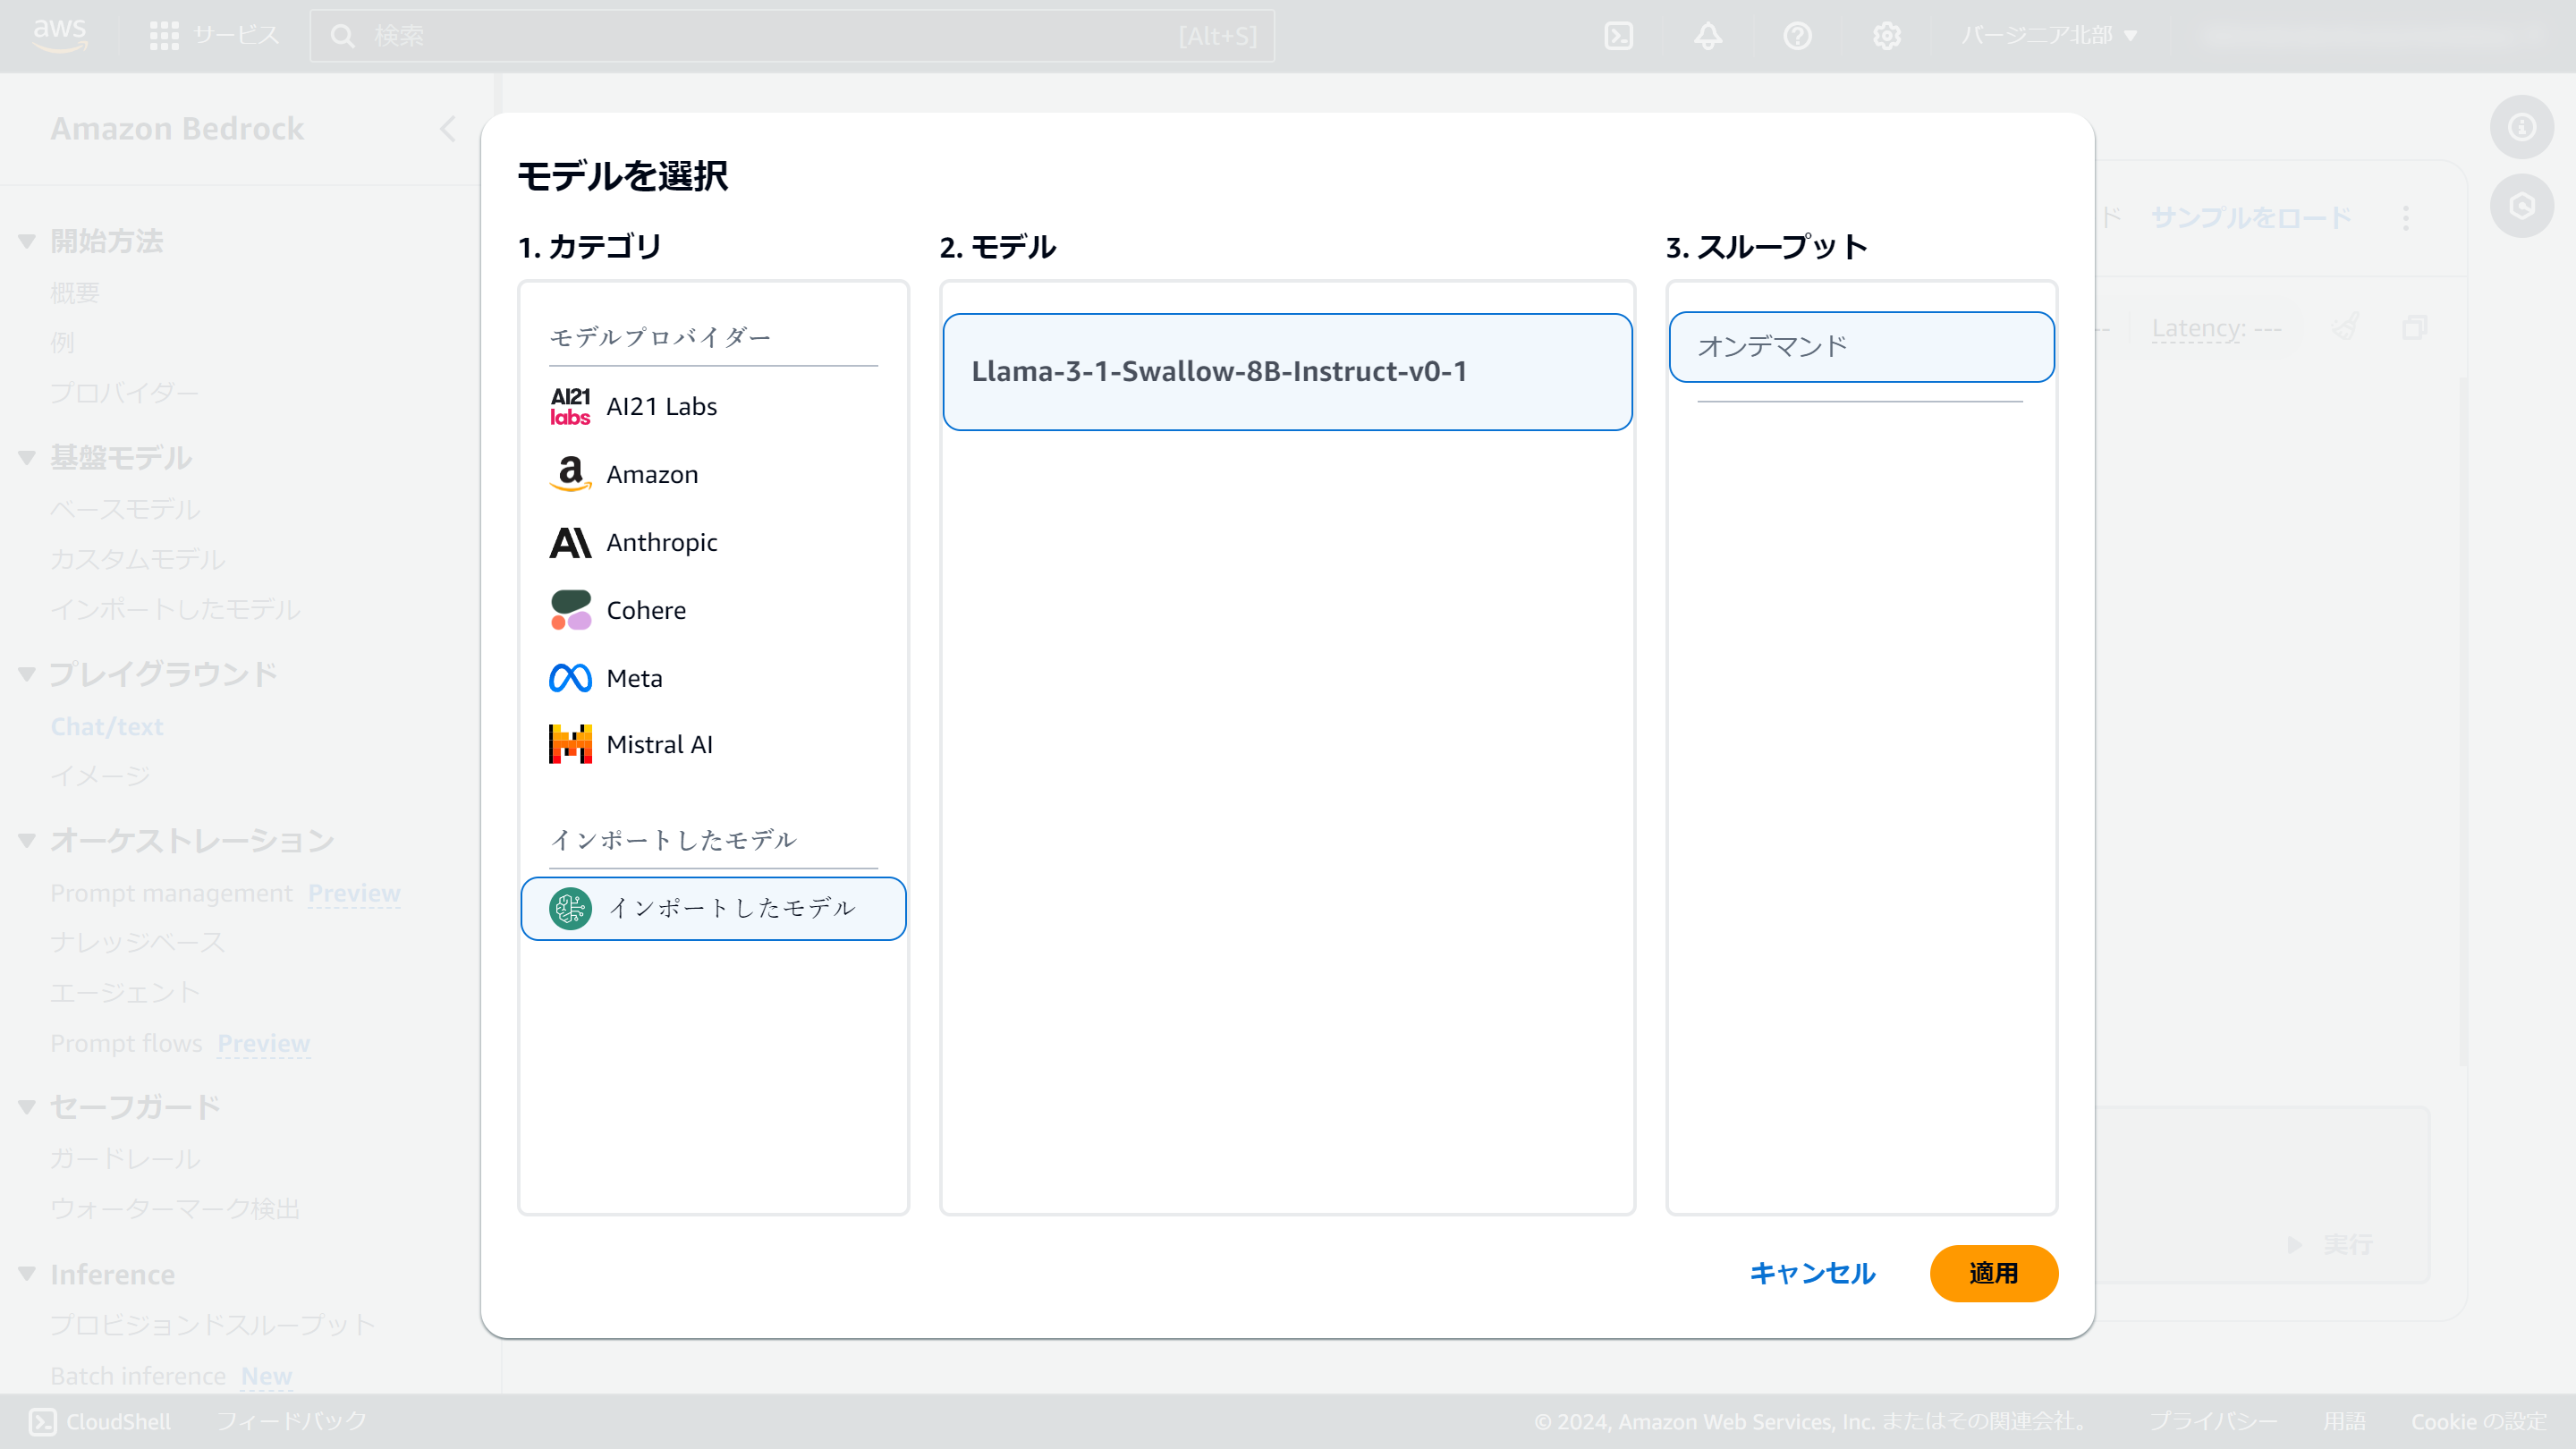Screen dimensions: 2576x1449
Task: Select the Llama-3-1-Swallow-8B-Instruct-v0-1 model
Action: [1286, 371]
